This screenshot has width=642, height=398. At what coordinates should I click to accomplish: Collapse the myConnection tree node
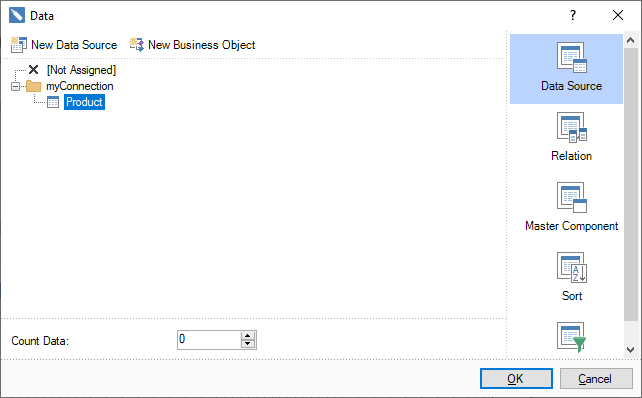pyautogui.click(x=16, y=86)
